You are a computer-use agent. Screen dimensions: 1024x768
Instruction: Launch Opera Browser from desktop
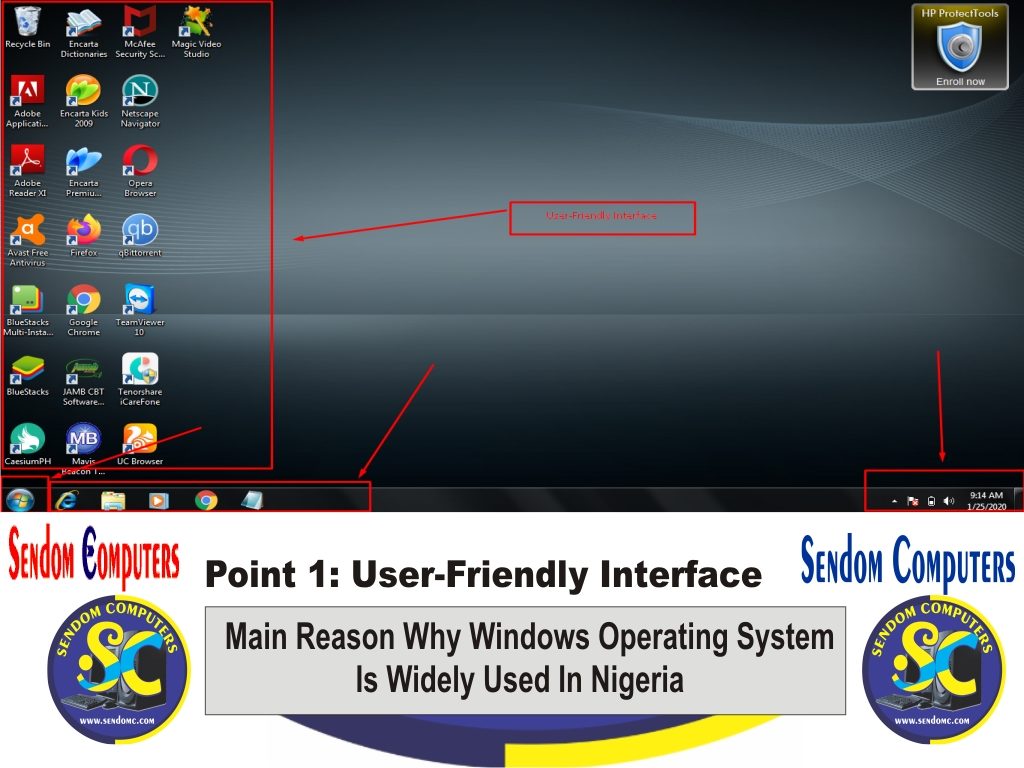[140, 171]
